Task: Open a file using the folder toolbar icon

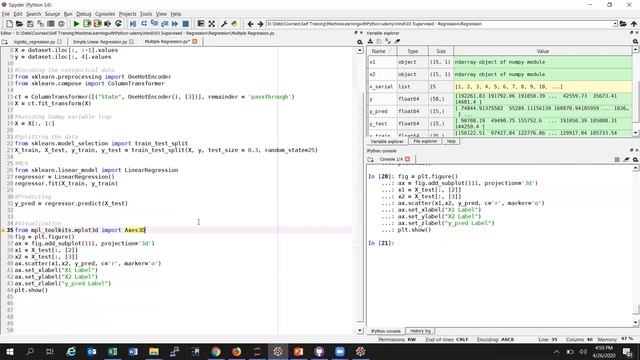Action: click(19, 24)
